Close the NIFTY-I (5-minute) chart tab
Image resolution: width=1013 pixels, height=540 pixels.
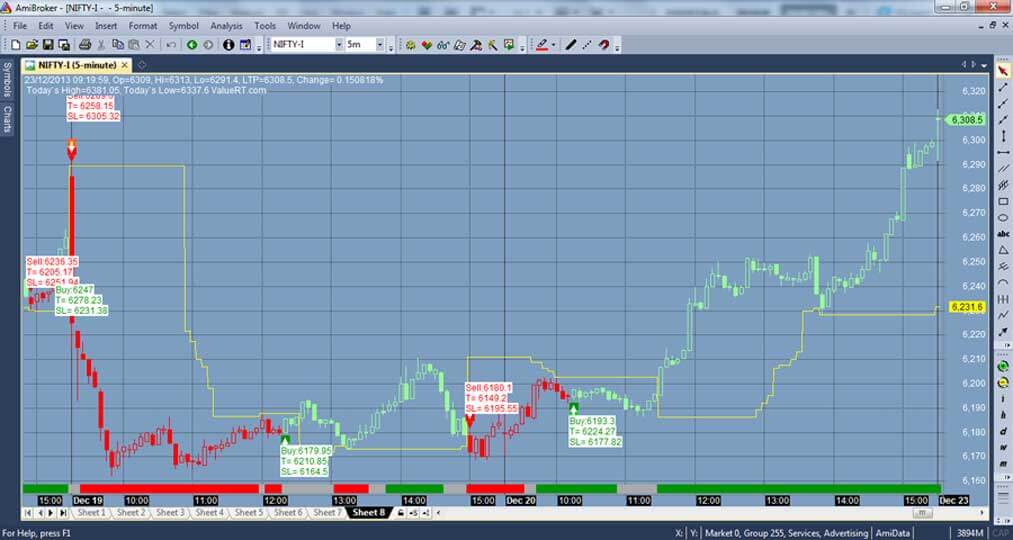coord(125,65)
